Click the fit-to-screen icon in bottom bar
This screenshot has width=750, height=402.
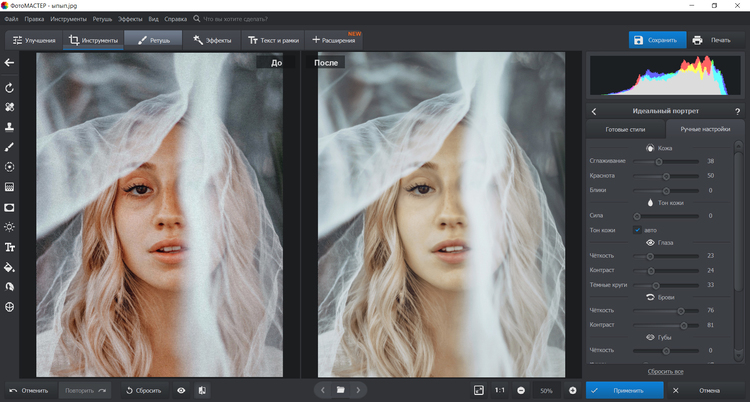click(x=479, y=389)
